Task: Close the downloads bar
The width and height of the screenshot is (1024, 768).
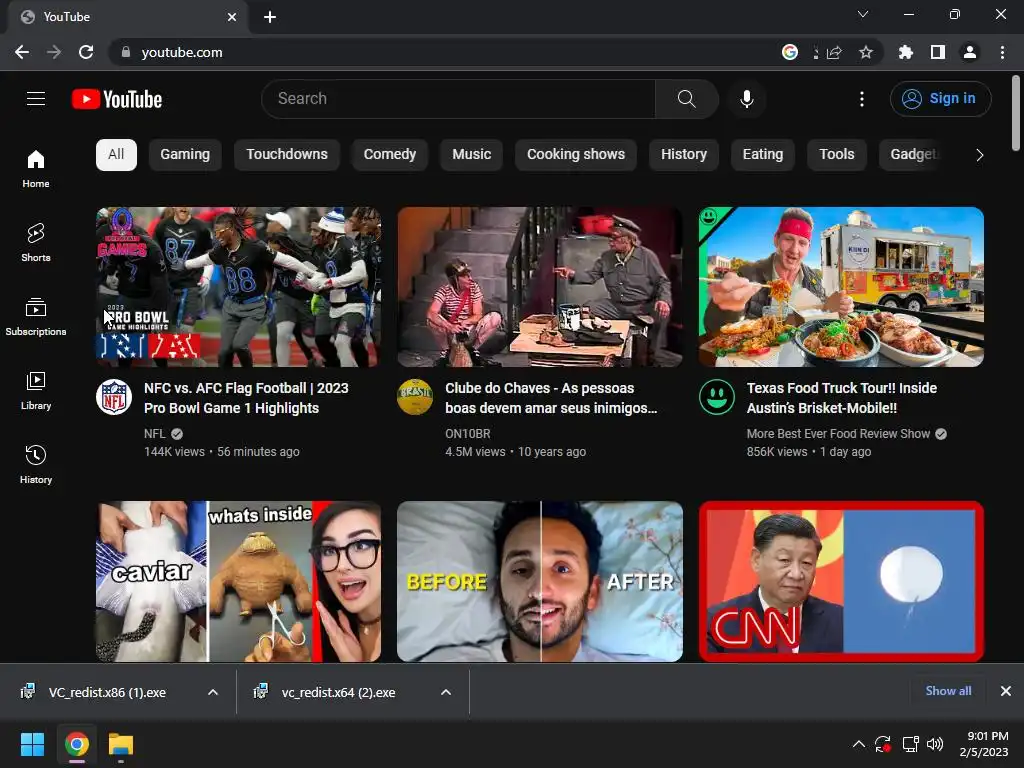Action: [x=1006, y=691]
